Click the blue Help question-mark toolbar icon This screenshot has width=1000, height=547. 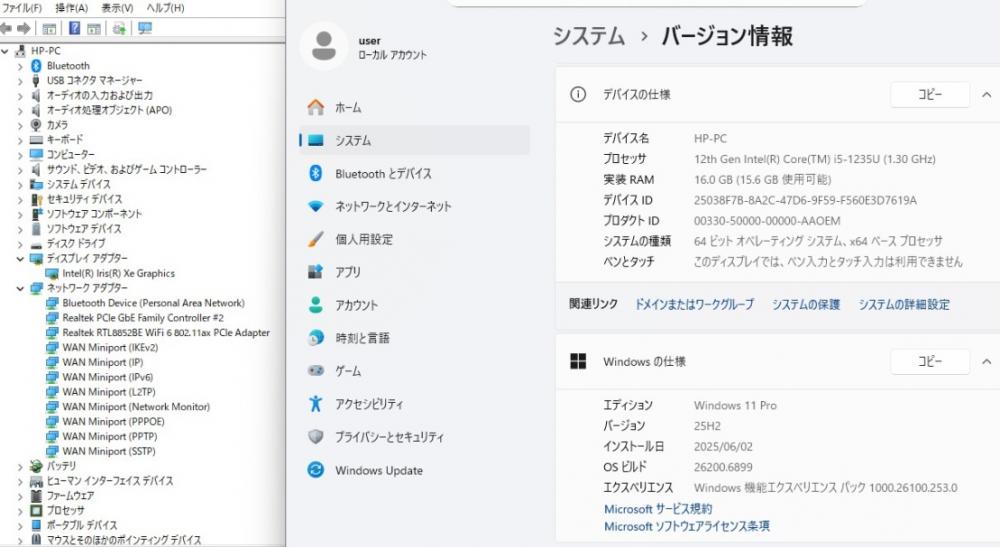coord(75,28)
